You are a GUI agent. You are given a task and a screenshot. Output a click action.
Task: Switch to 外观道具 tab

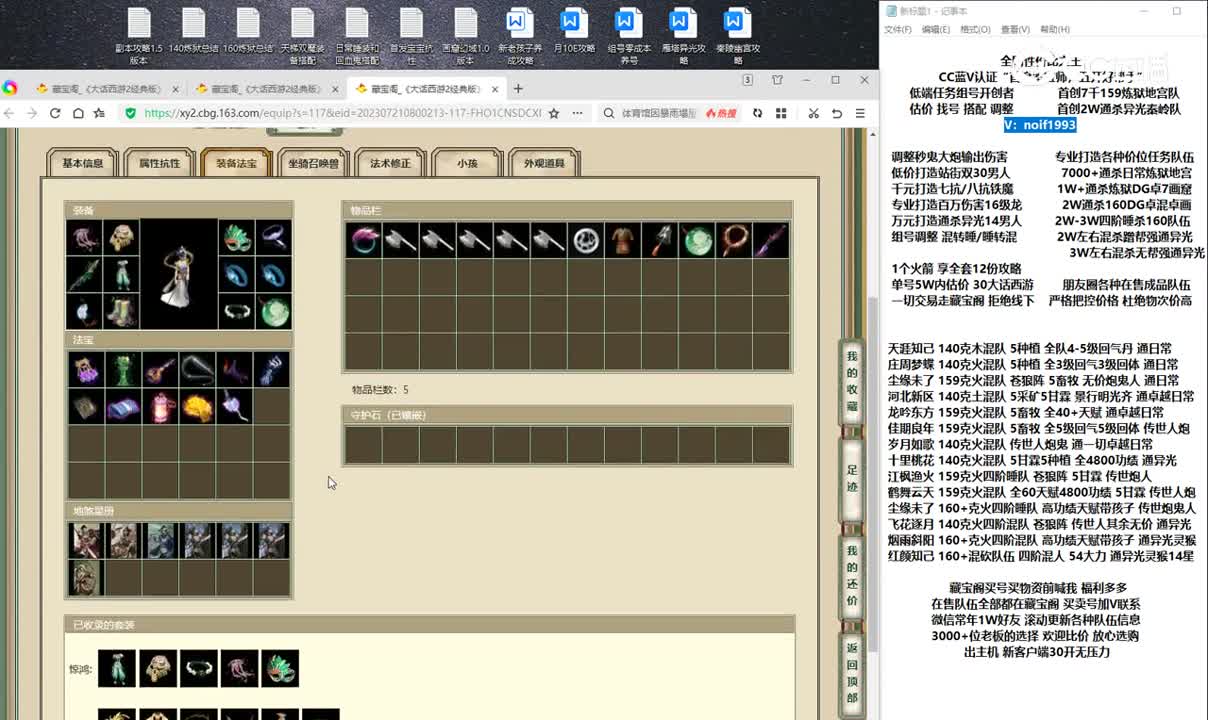point(544,163)
